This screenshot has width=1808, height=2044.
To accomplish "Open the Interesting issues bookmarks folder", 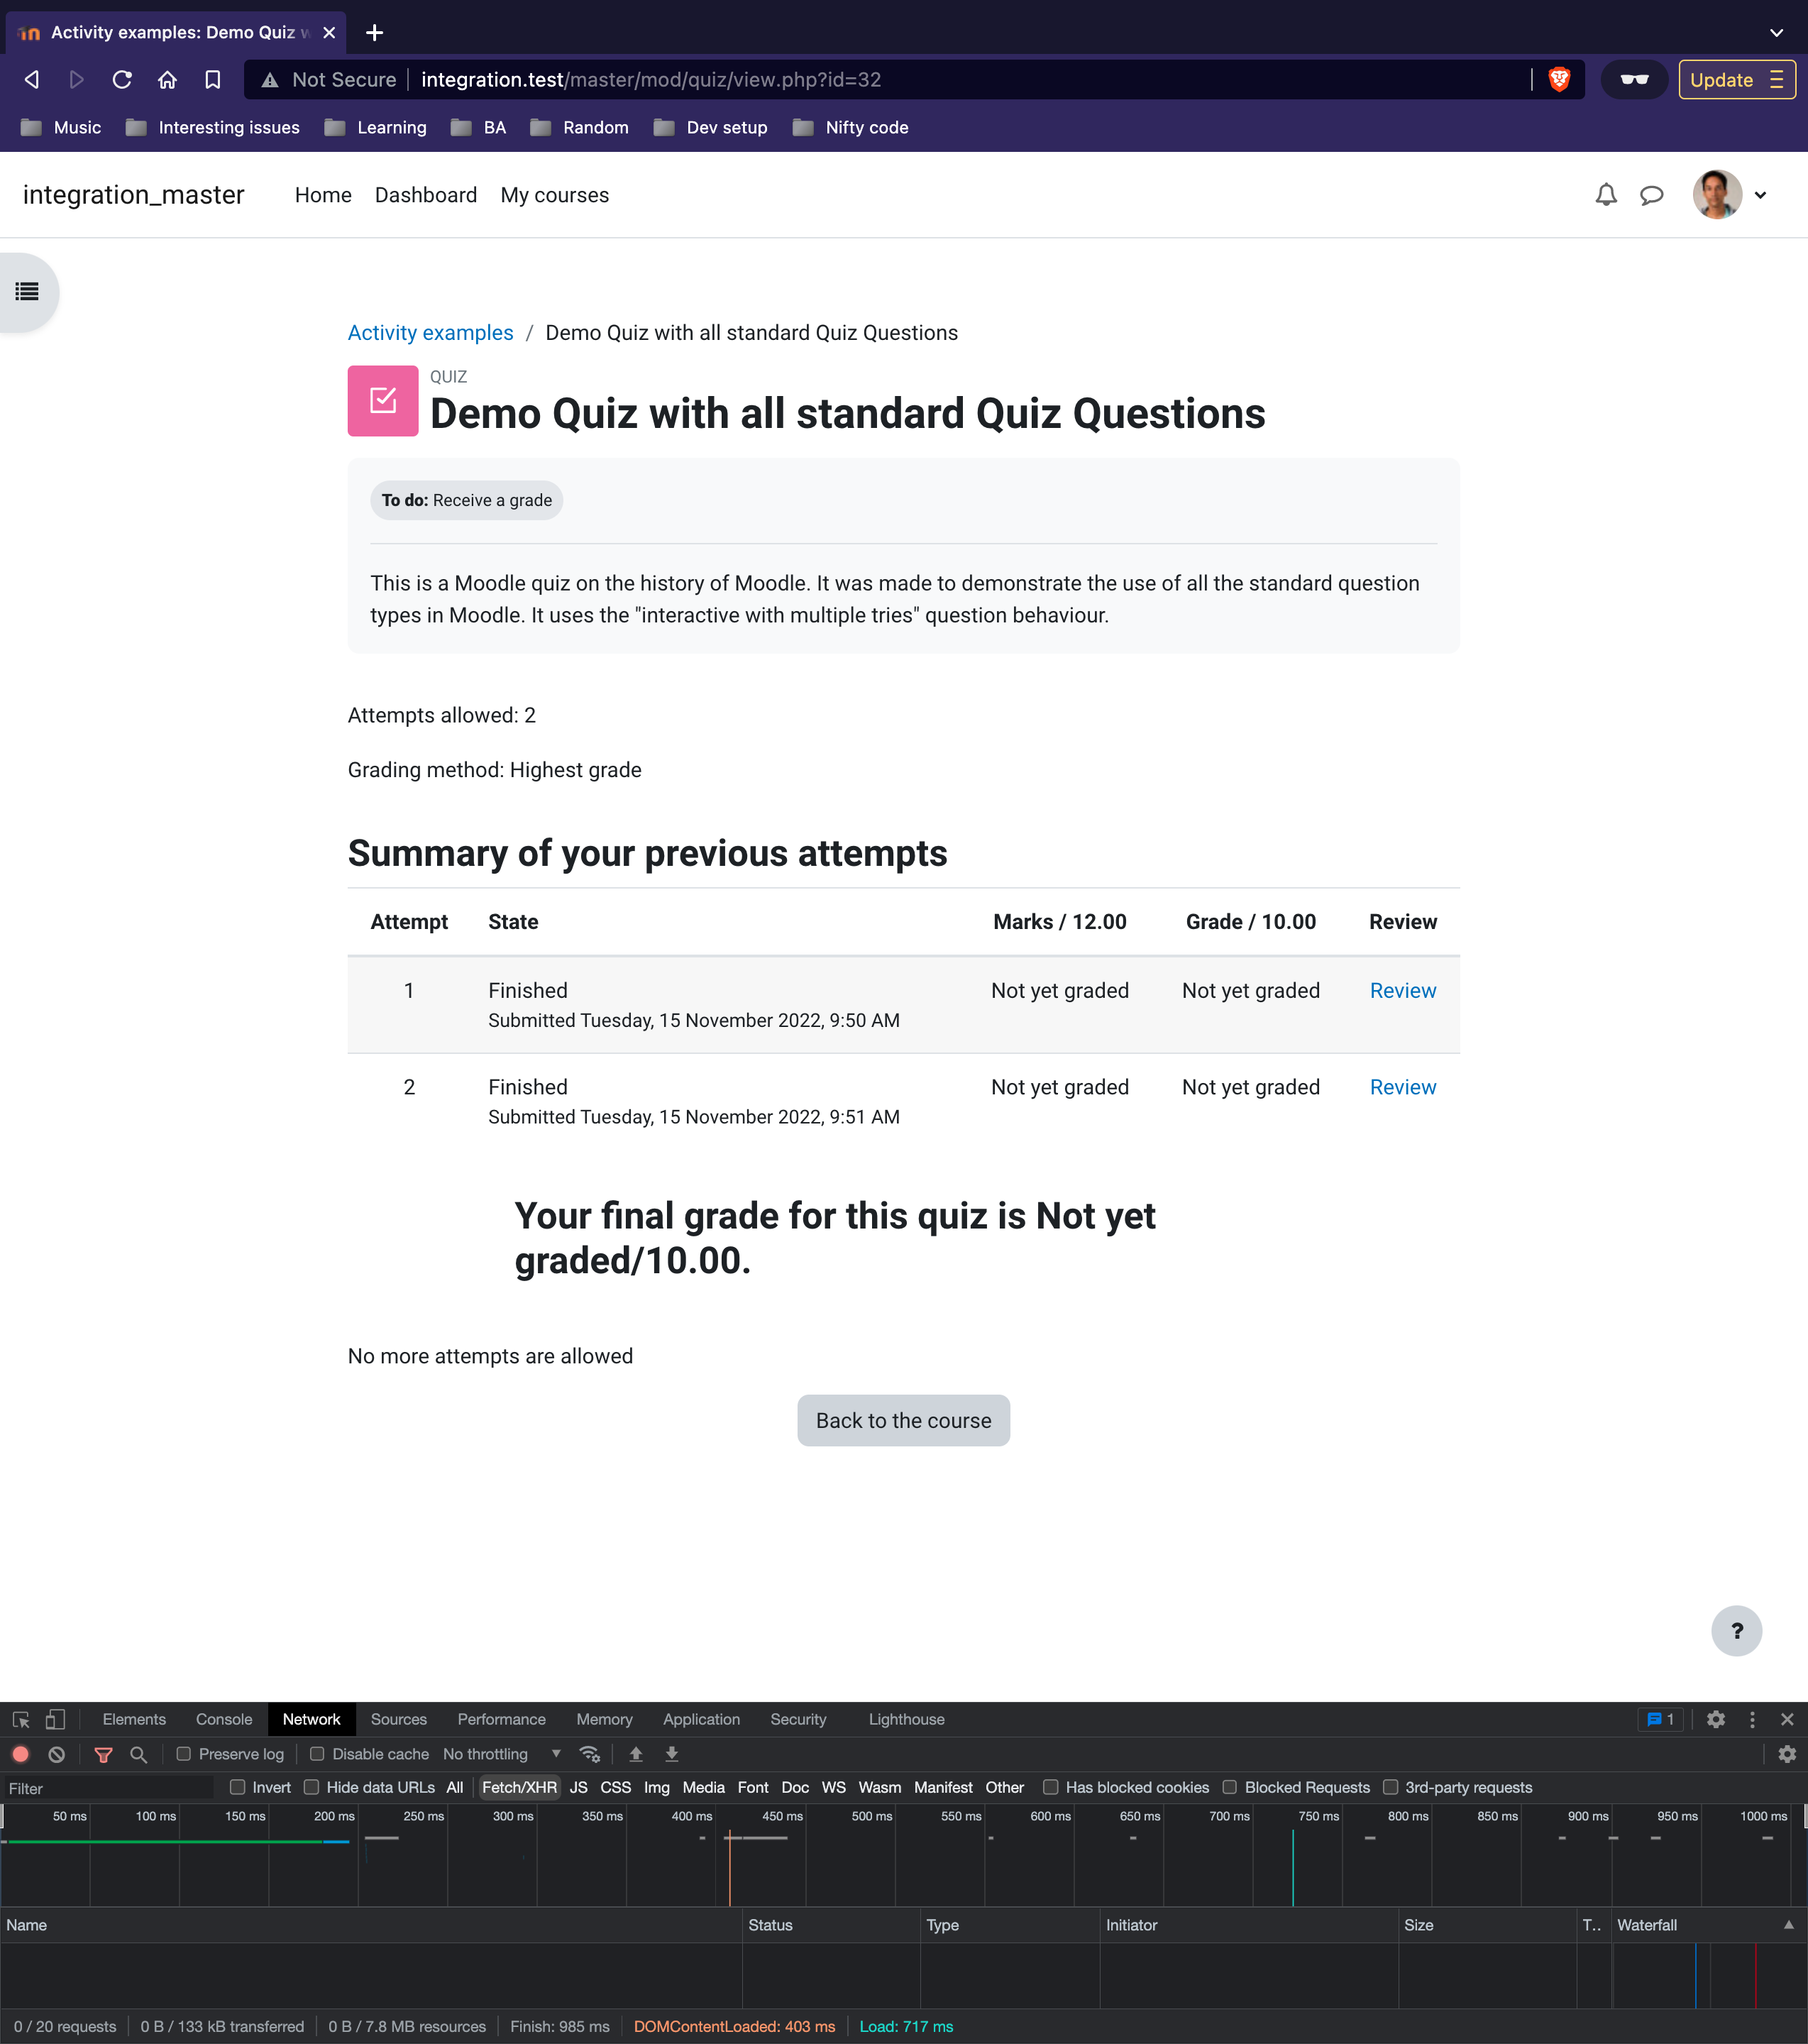I will 213,127.
